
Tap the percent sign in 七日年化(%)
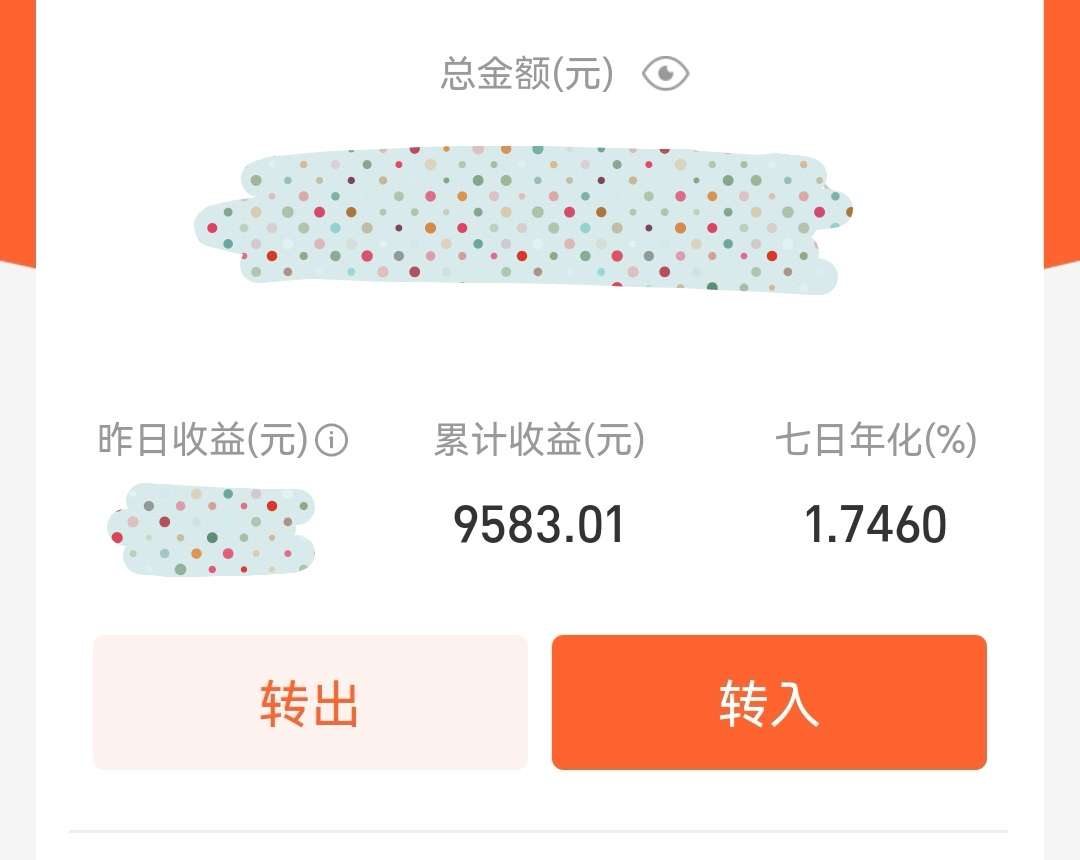(x=951, y=440)
